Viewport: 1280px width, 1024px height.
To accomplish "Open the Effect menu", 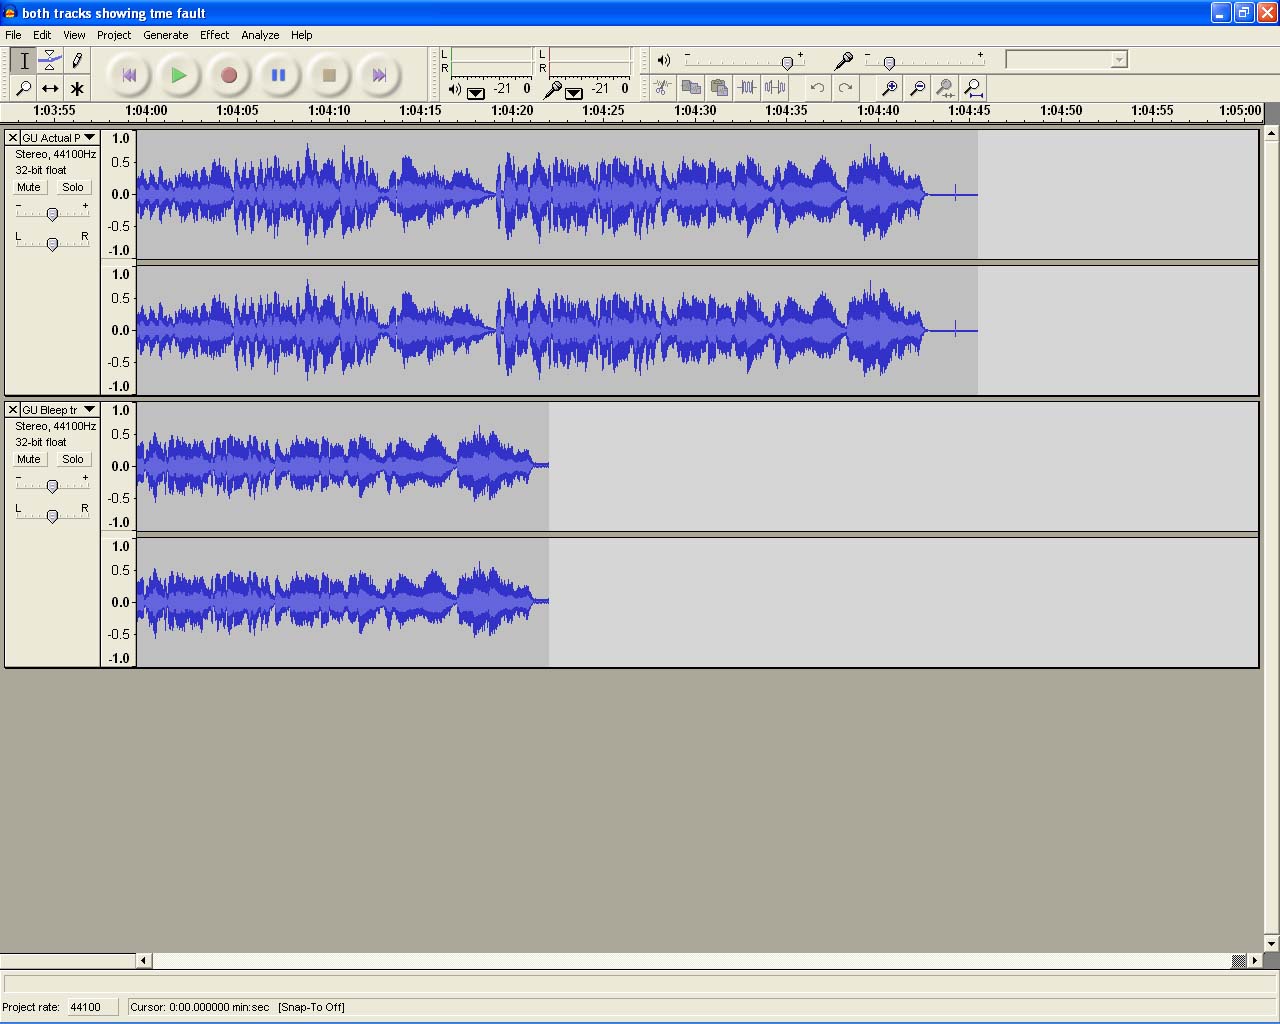I will pyautogui.click(x=214, y=35).
